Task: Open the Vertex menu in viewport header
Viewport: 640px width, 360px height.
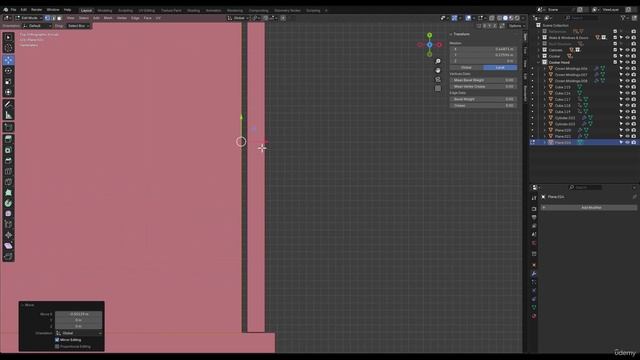Action: coord(122,18)
